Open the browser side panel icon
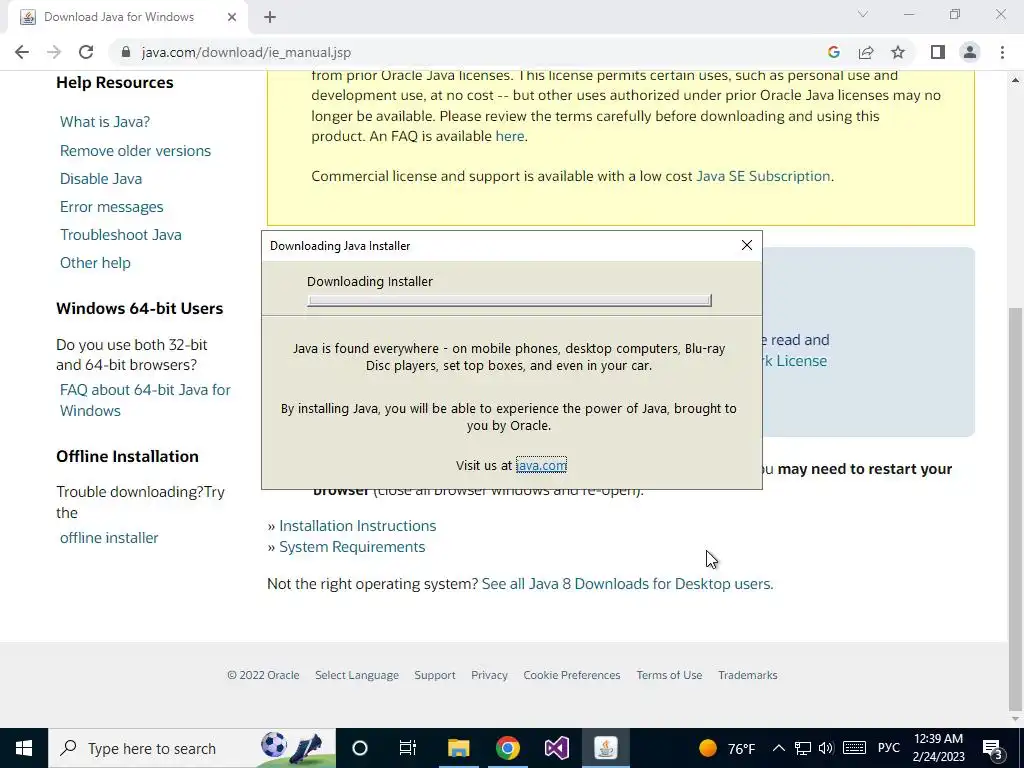1024x768 pixels. [x=938, y=52]
